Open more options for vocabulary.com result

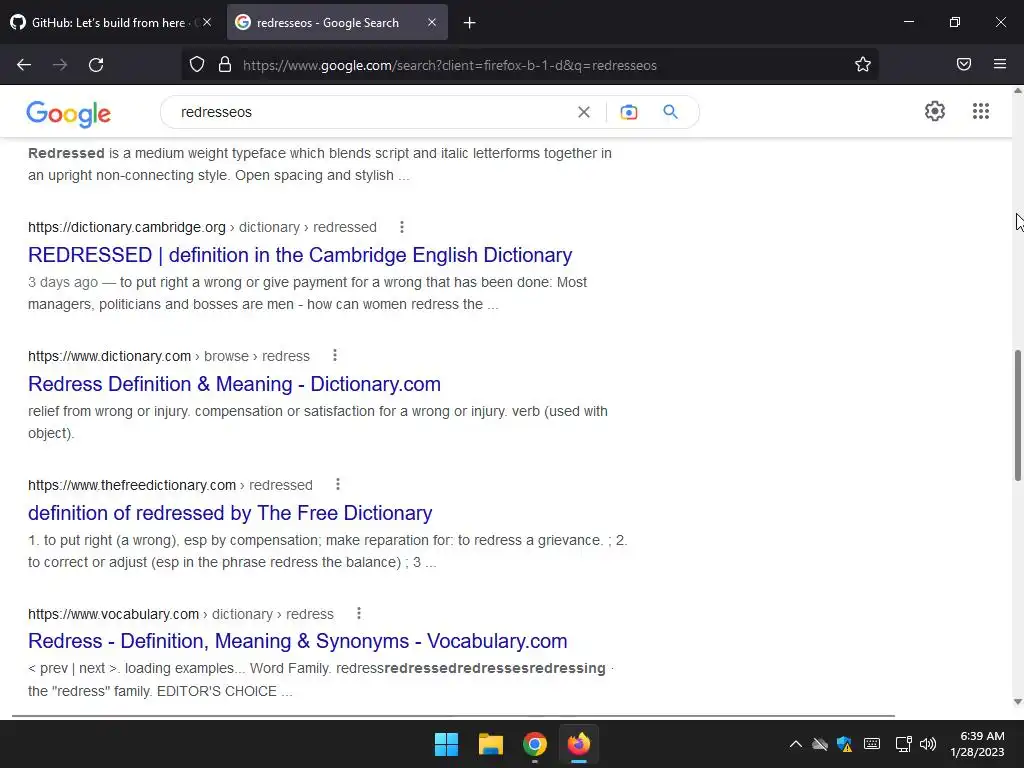(x=359, y=613)
